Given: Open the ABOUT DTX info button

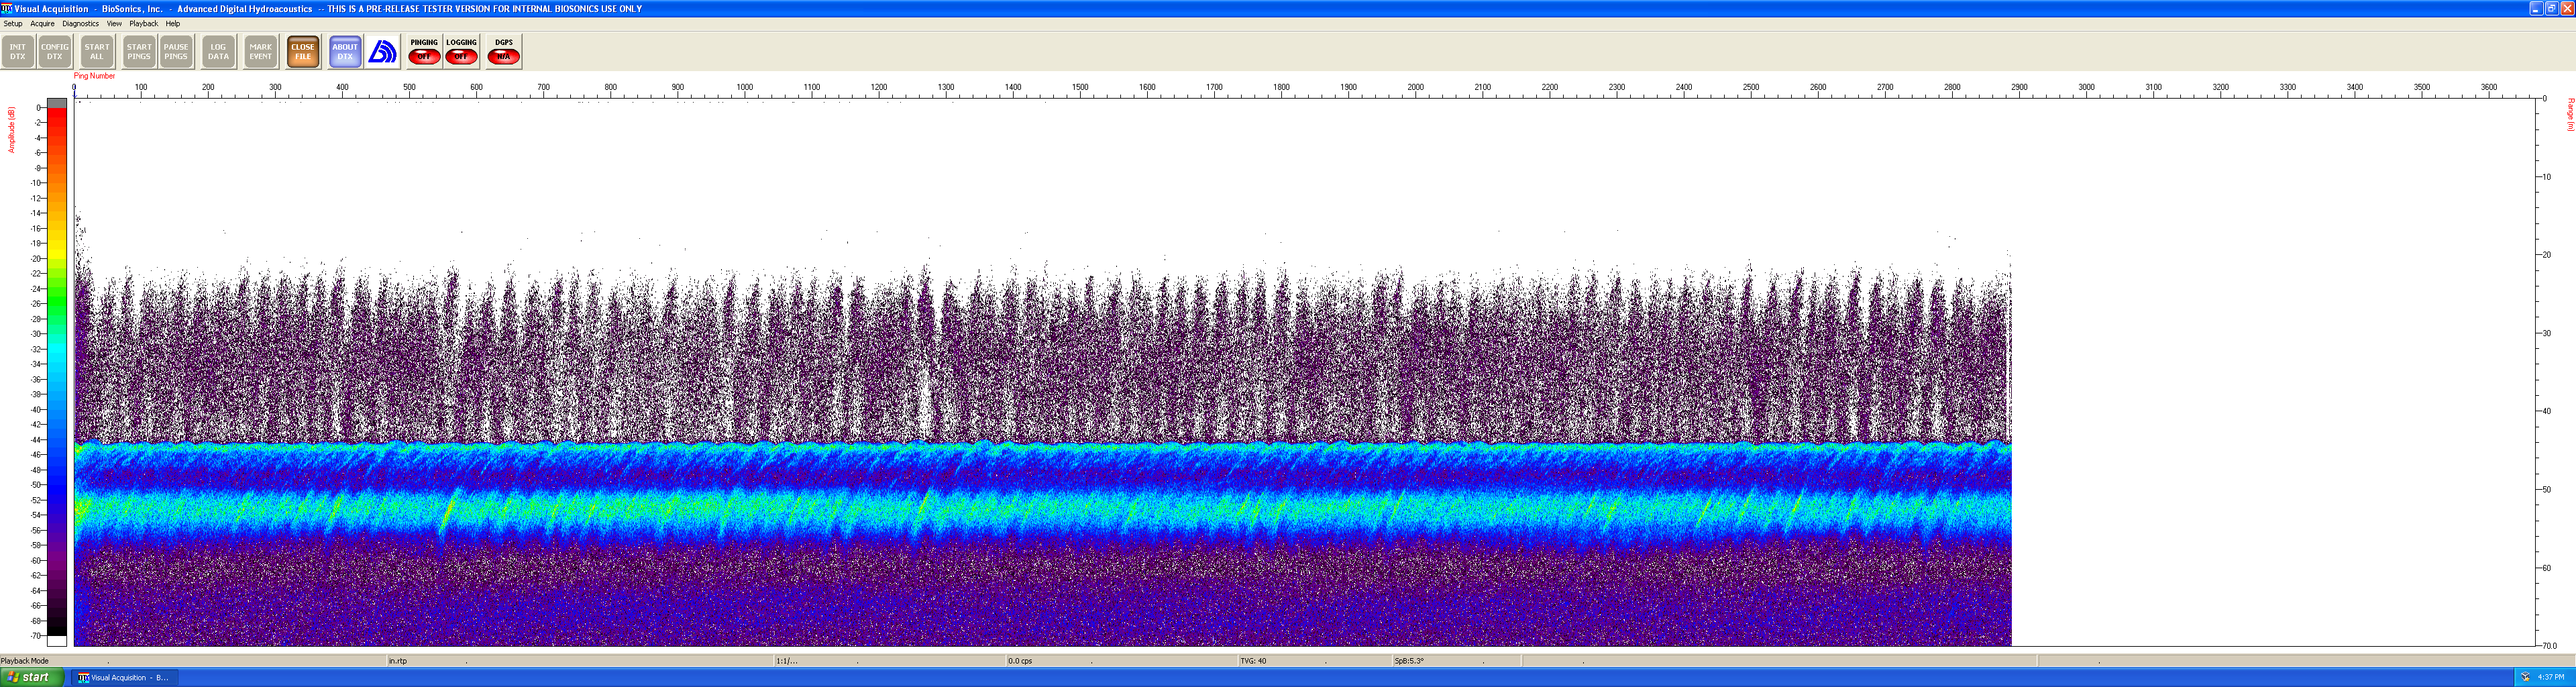Looking at the screenshot, I should pyautogui.click(x=345, y=52).
